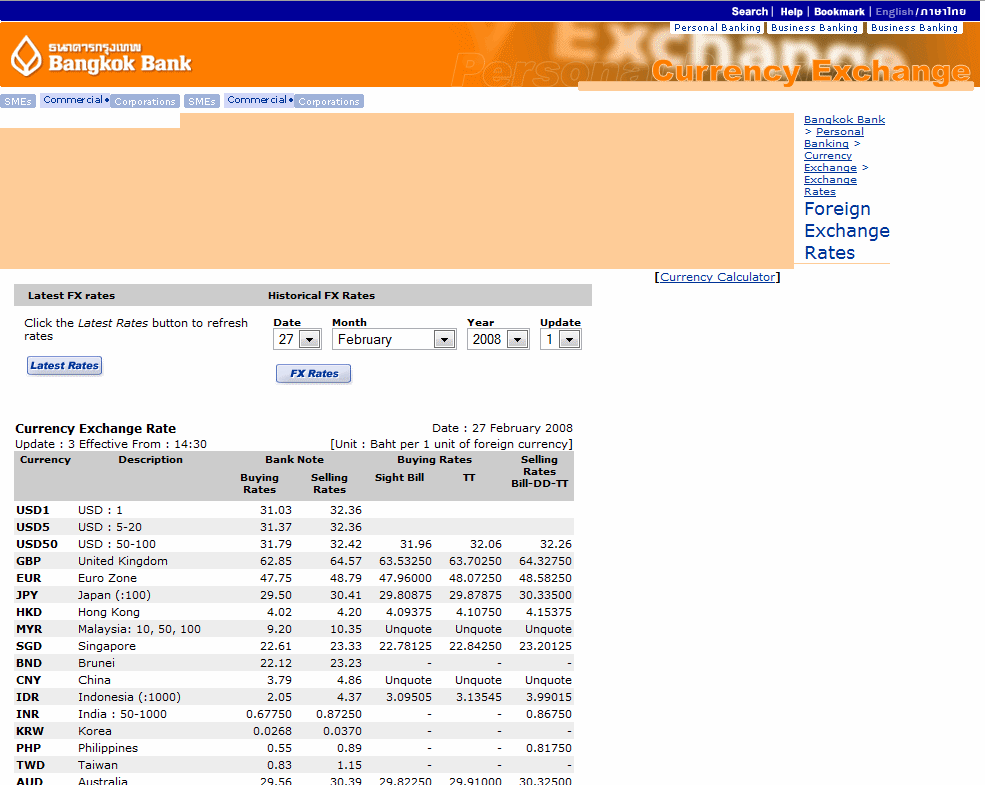
Task: Open the Date dropdown showing 27
Action: 297,339
